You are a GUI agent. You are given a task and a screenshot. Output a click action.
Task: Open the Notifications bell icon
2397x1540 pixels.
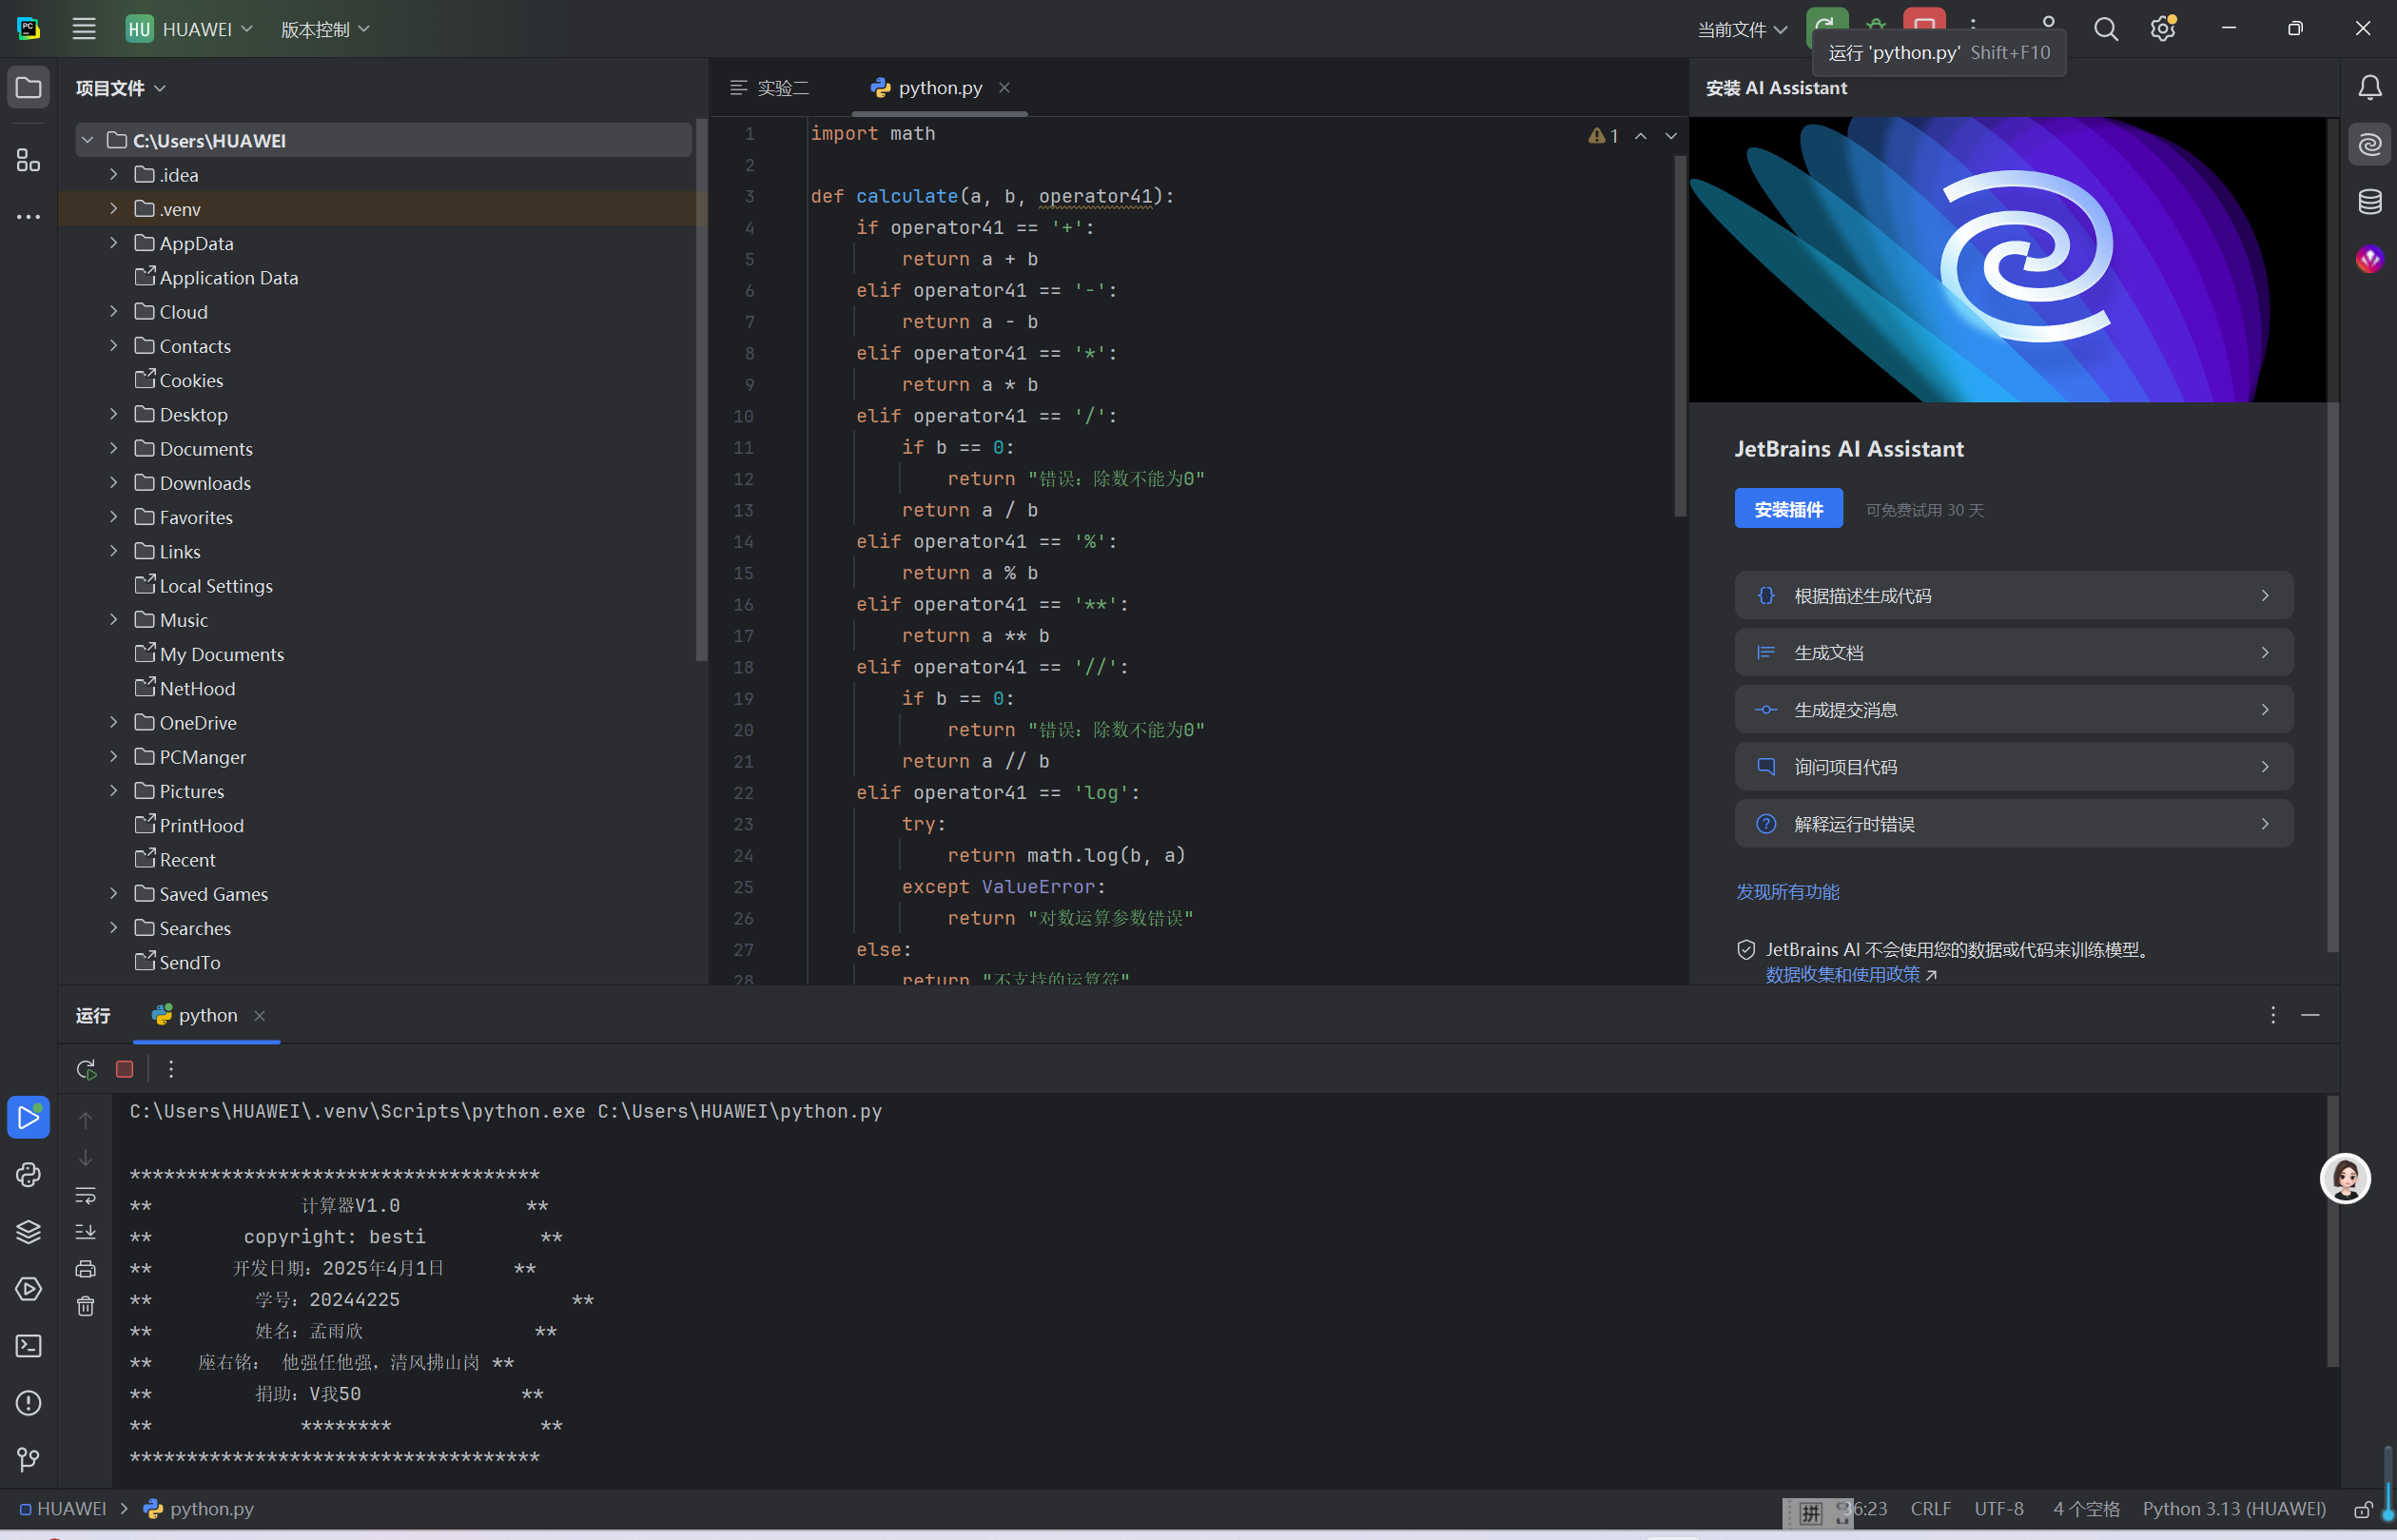tap(2369, 88)
